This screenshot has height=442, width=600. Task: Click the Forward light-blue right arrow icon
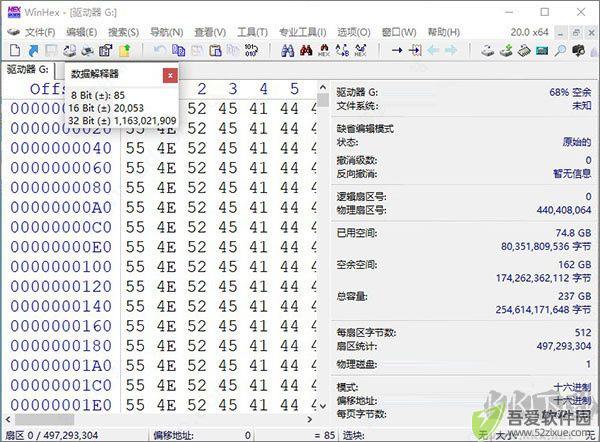point(452,50)
